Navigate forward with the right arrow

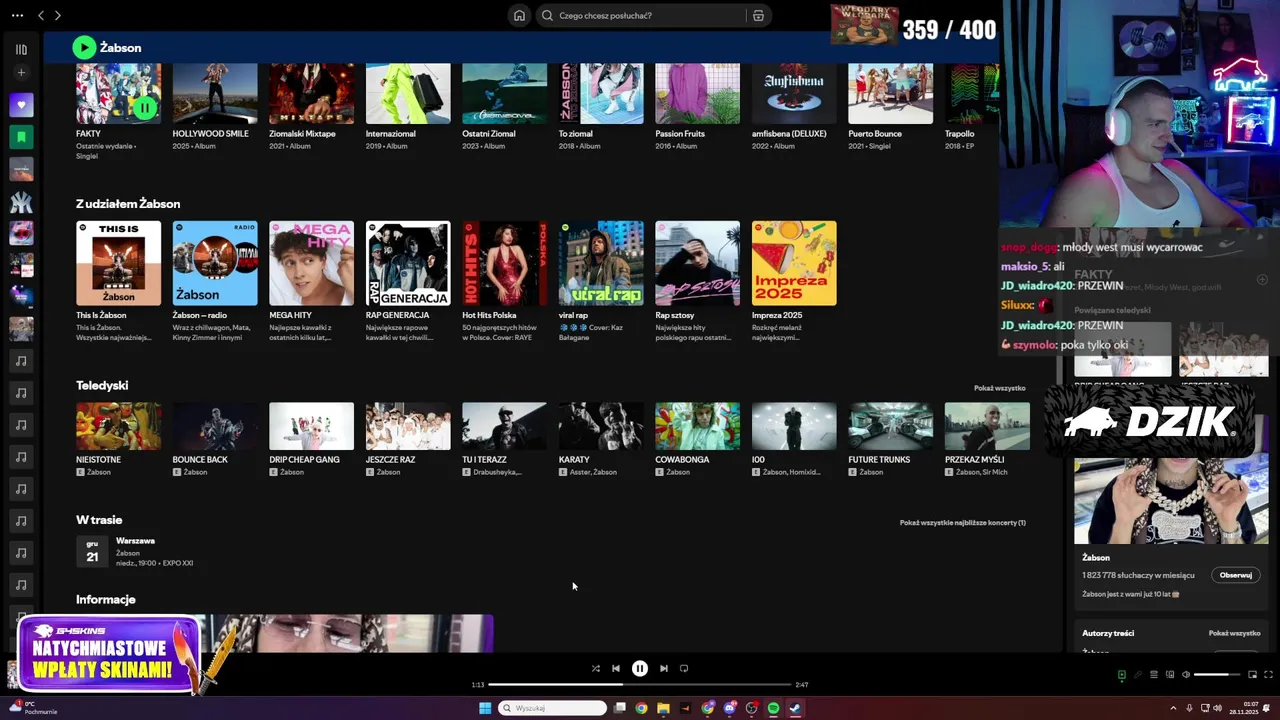tap(57, 15)
